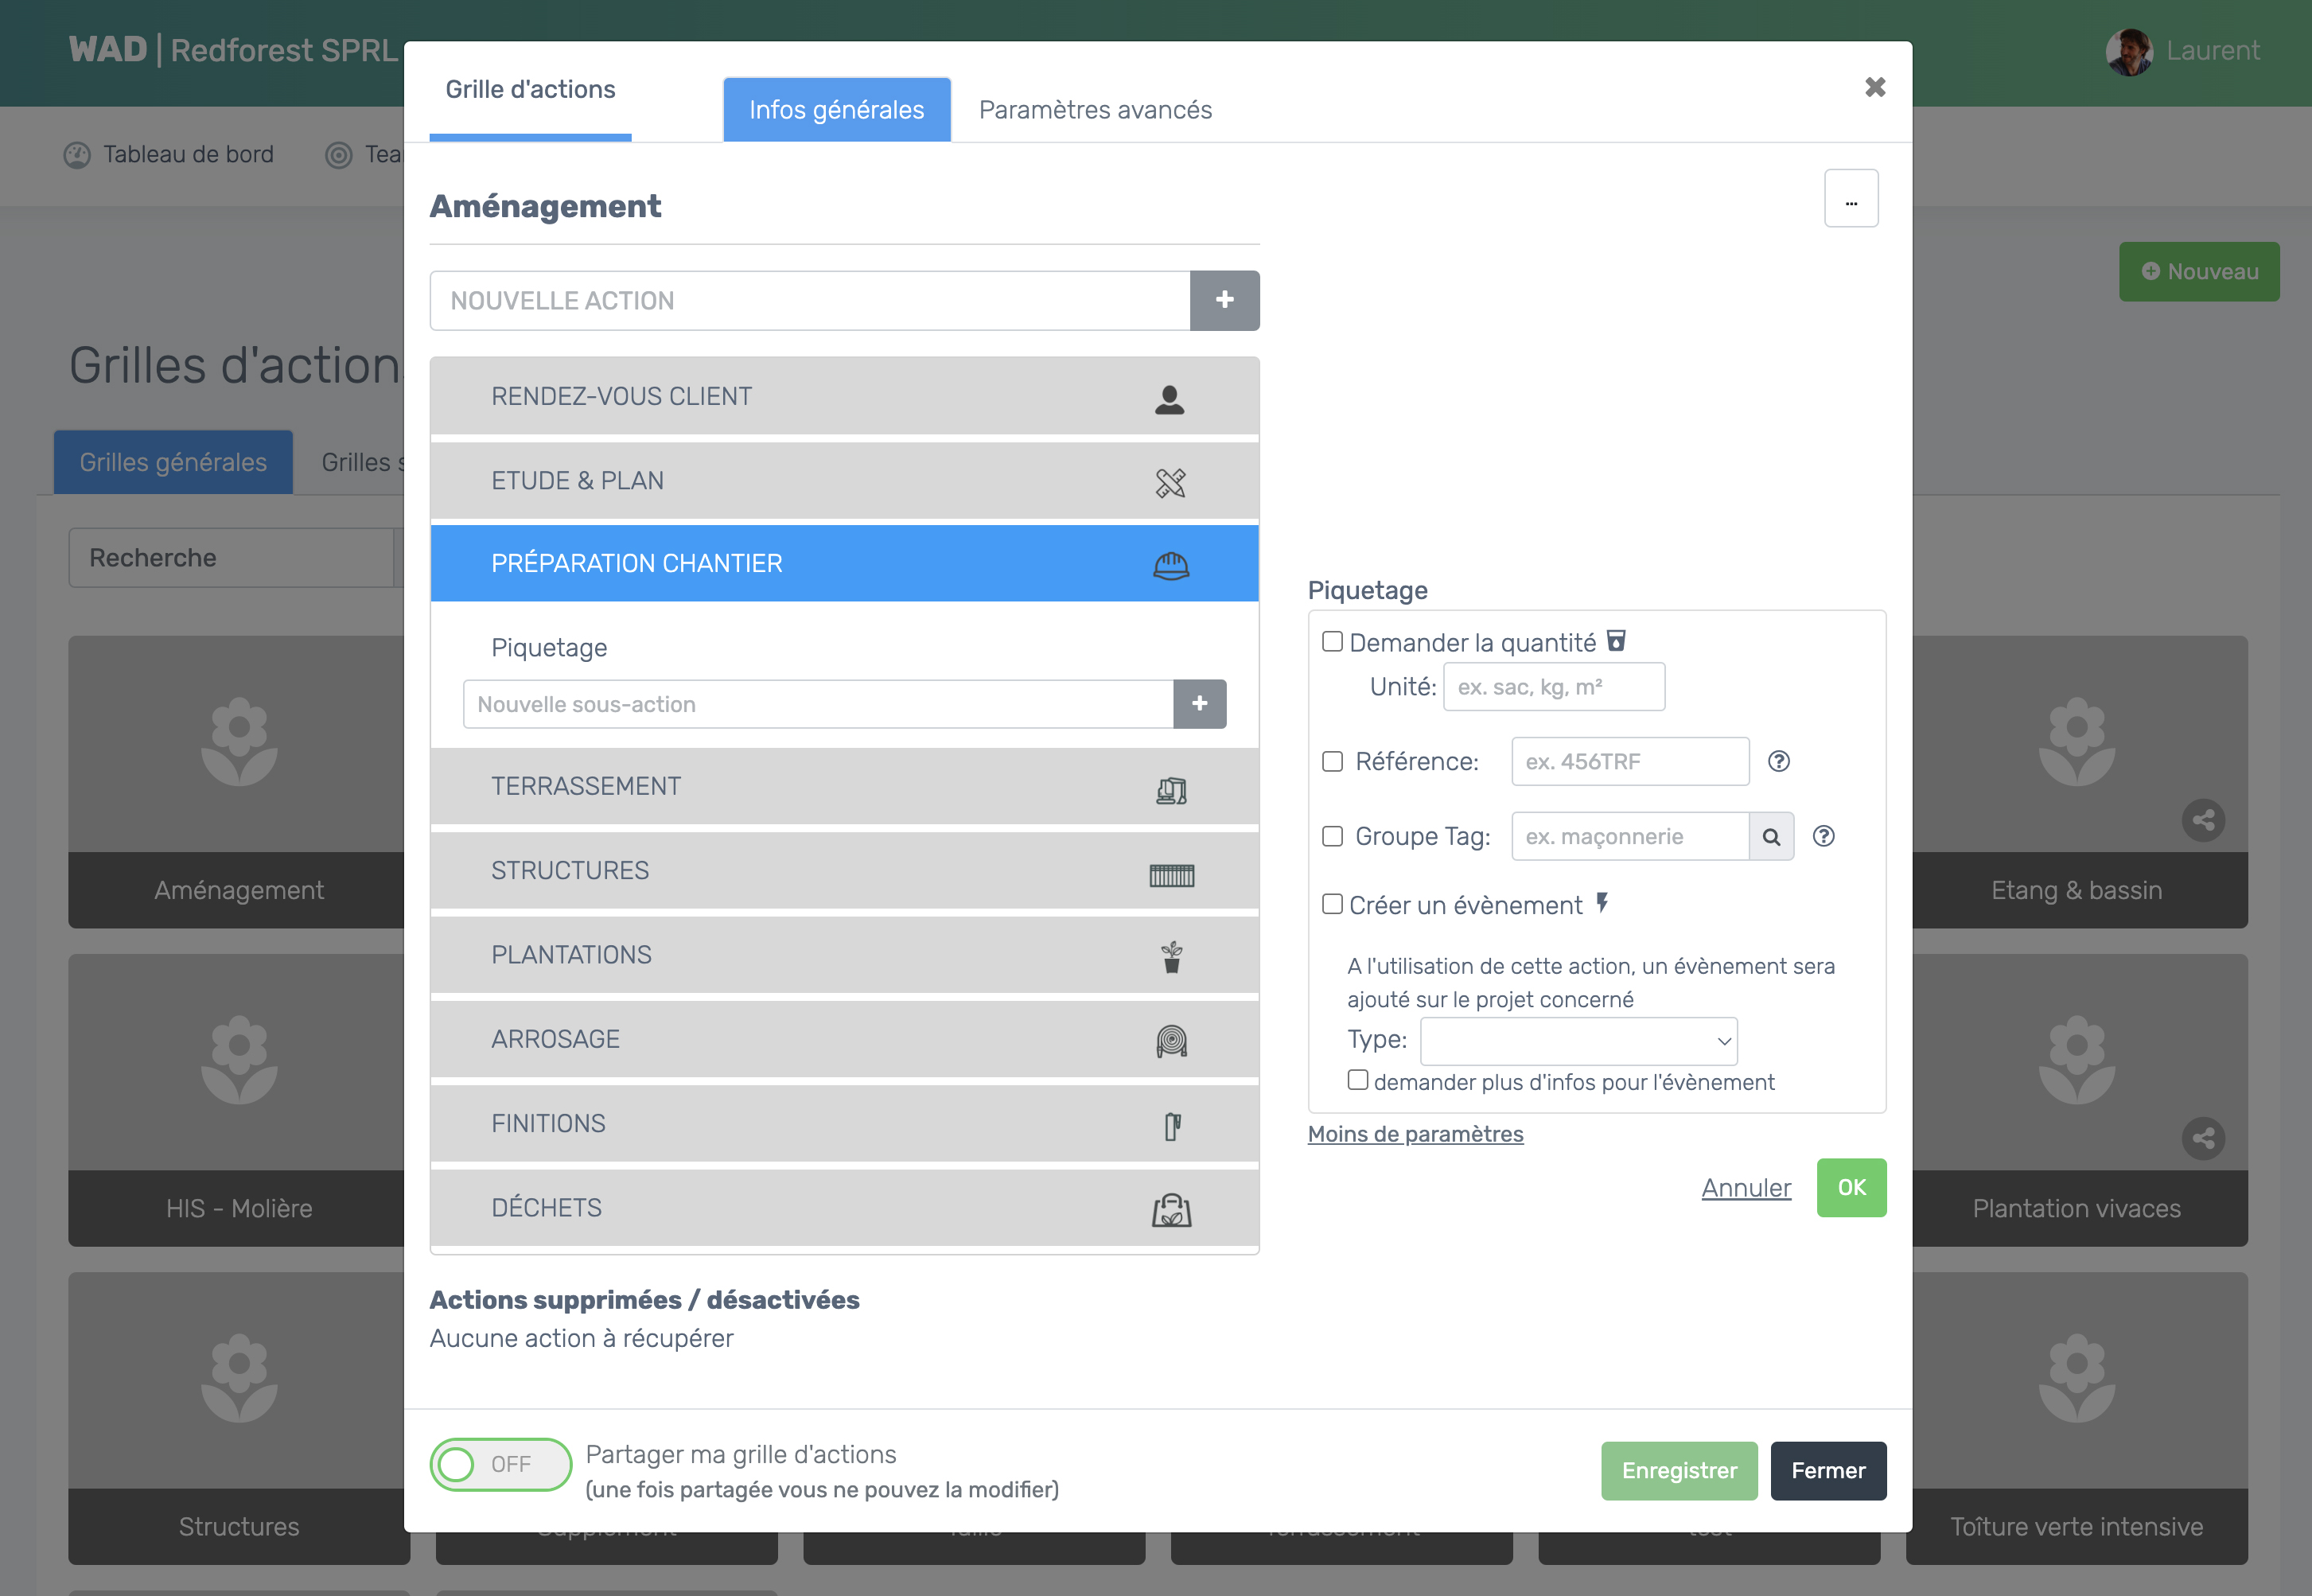
Task: Collapse Piquetage via Moins de paramètres
Action: tap(1415, 1133)
